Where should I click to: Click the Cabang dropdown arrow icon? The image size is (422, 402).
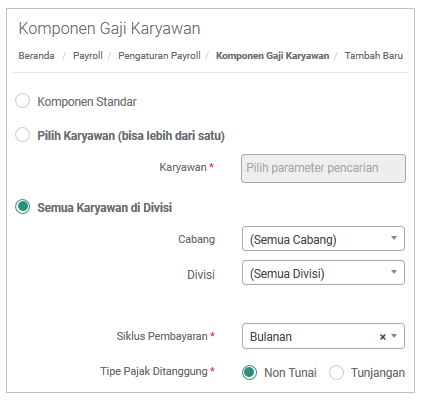(x=394, y=238)
